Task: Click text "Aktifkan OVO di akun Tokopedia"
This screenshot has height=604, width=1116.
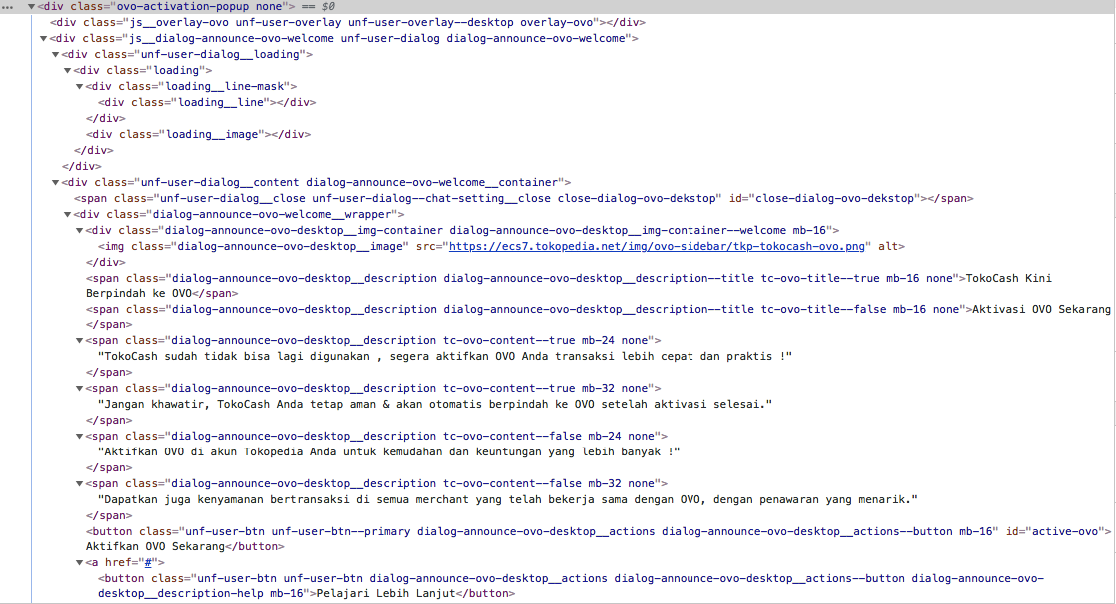Action: click(204, 451)
